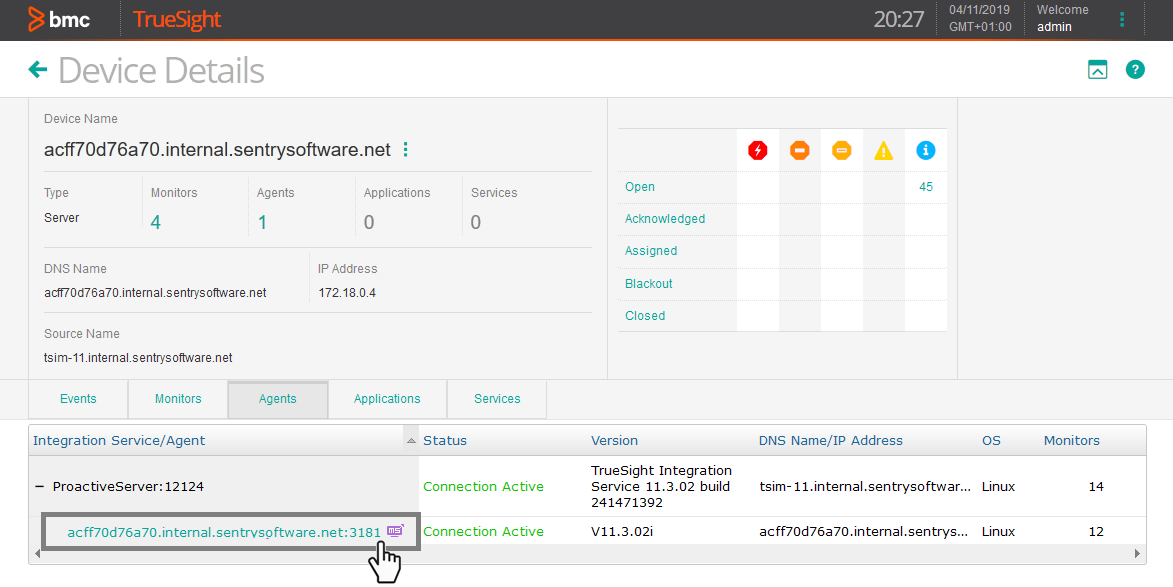Click the blue information severity icon

point(925,150)
